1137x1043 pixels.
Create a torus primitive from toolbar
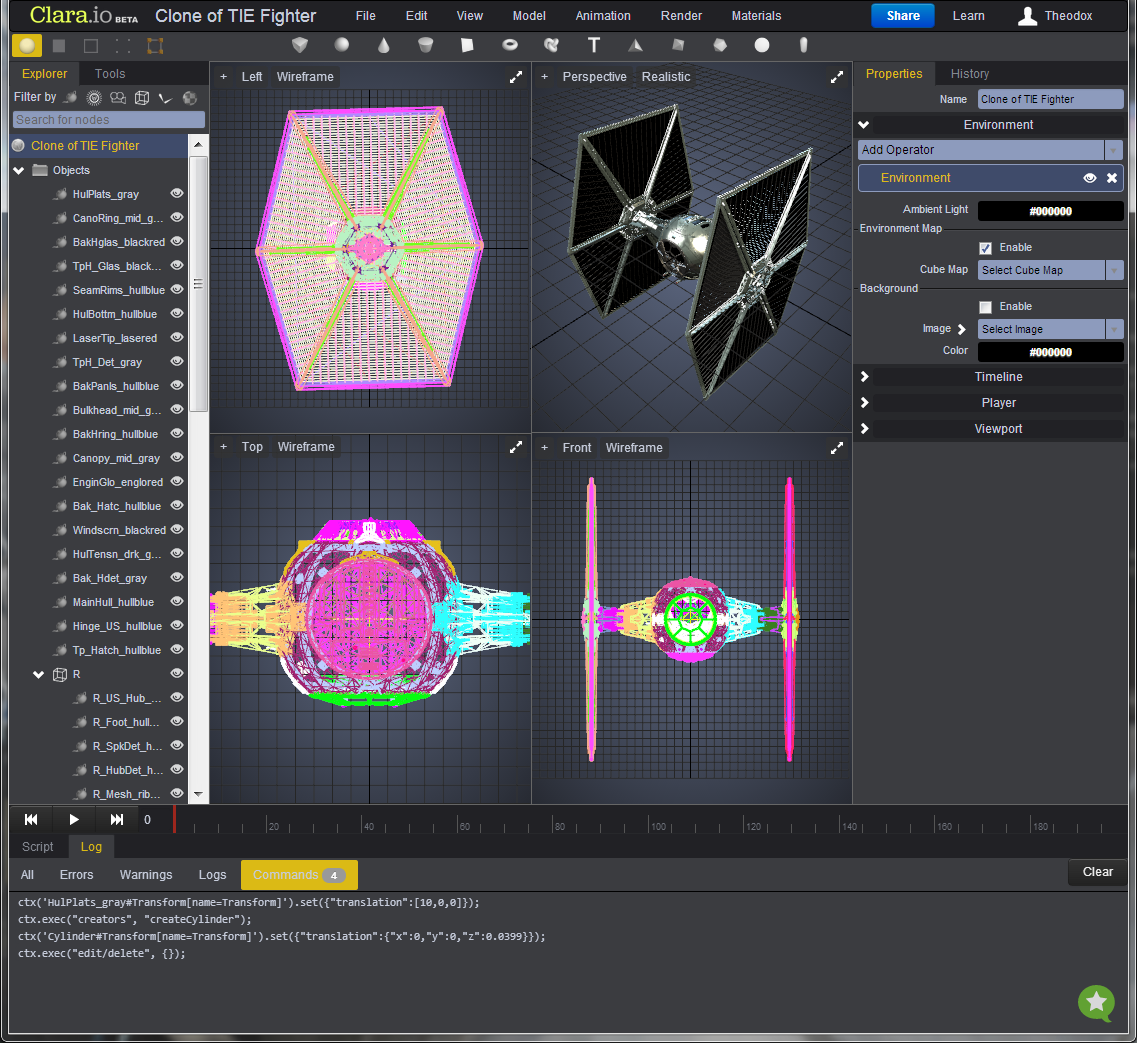click(x=510, y=45)
